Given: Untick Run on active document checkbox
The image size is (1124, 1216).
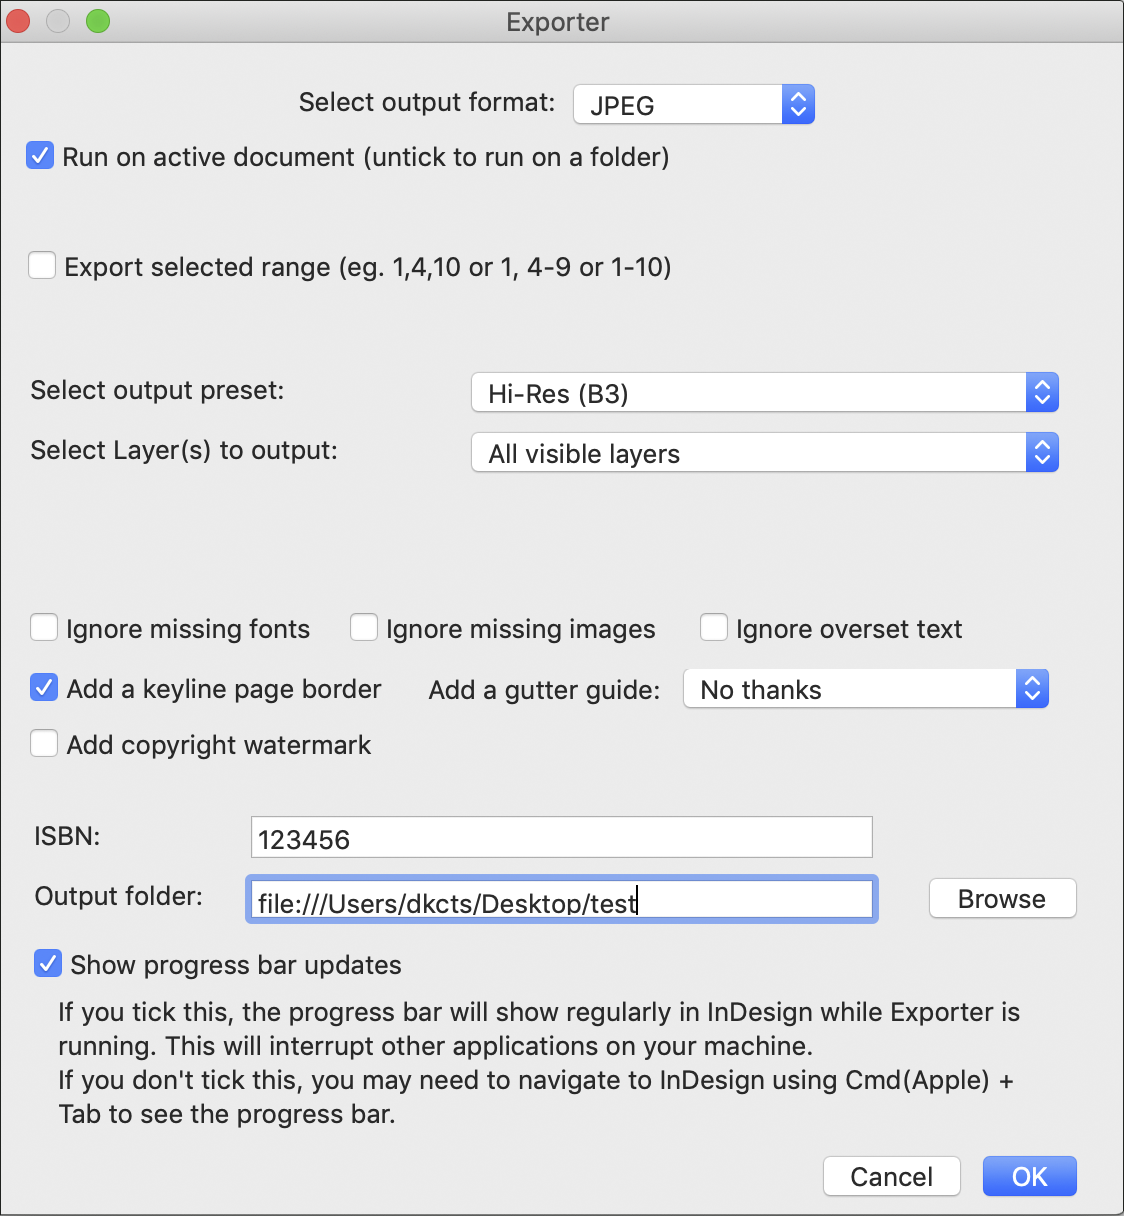Looking at the screenshot, I should (40, 156).
